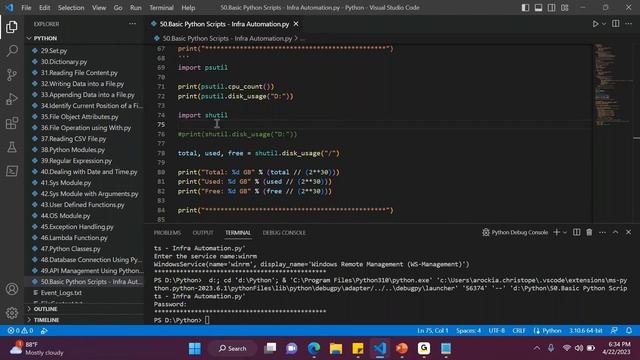Click the taskbar Search box
Screen dimensions: 640x360
[233, 348]
